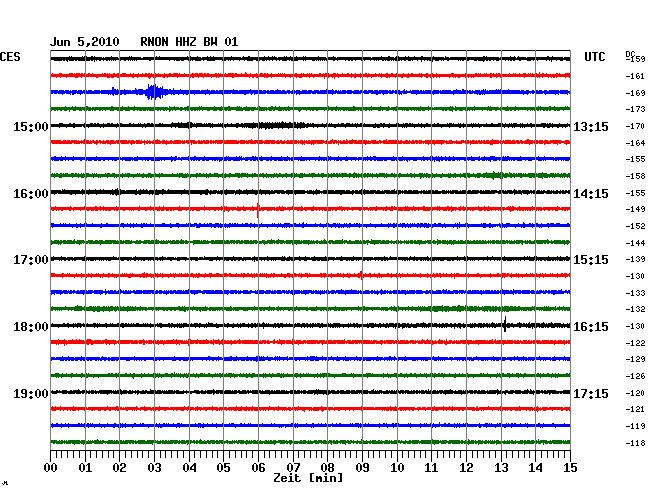The height and width of the screenshot is (494, 650).
Task: Click the "10" minute tick label
Action: point(397,468)
